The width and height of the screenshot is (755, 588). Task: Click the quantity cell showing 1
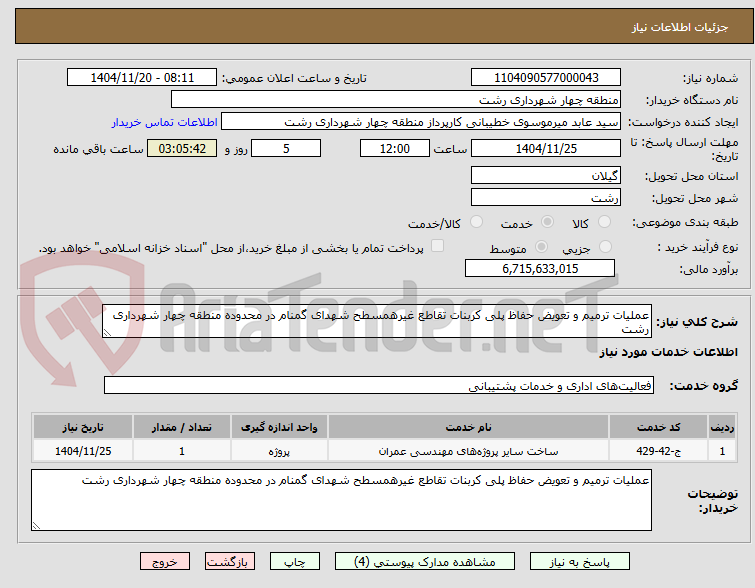[x=182, y=451]
